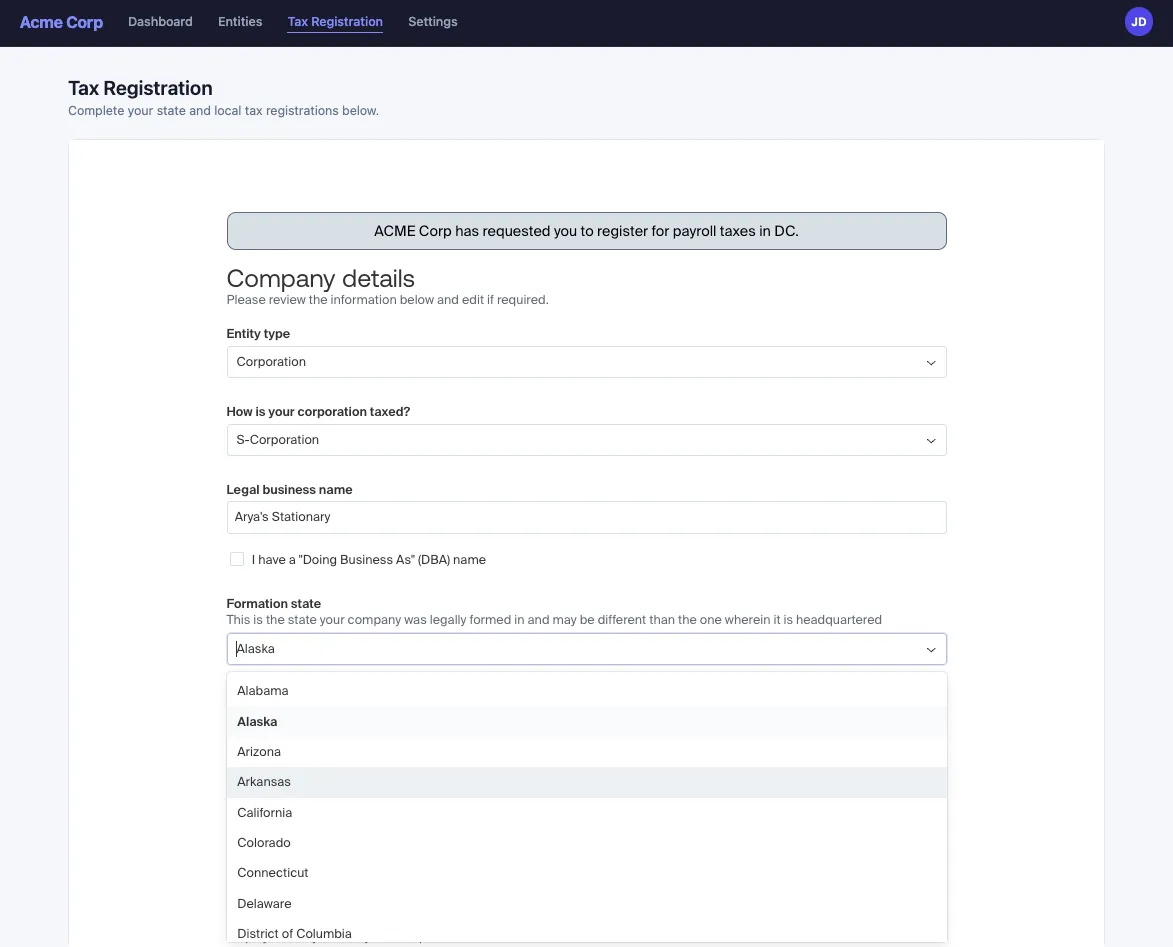Screen dimensions: 1173x947
Task: Click the Formation state combo box
Action: click(586, 649)
